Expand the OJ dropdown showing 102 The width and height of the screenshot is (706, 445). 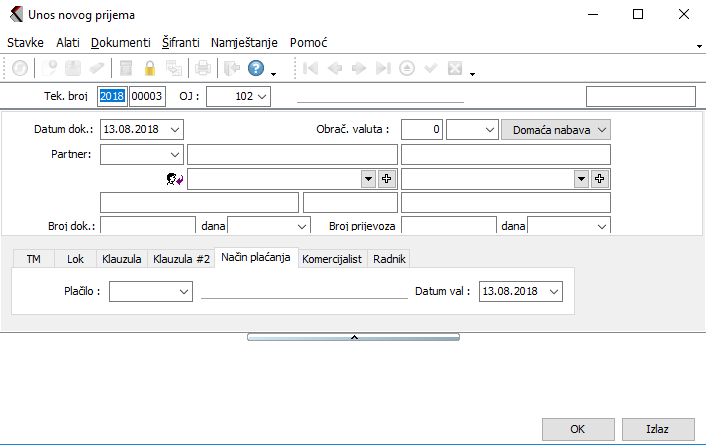[262, 96]
